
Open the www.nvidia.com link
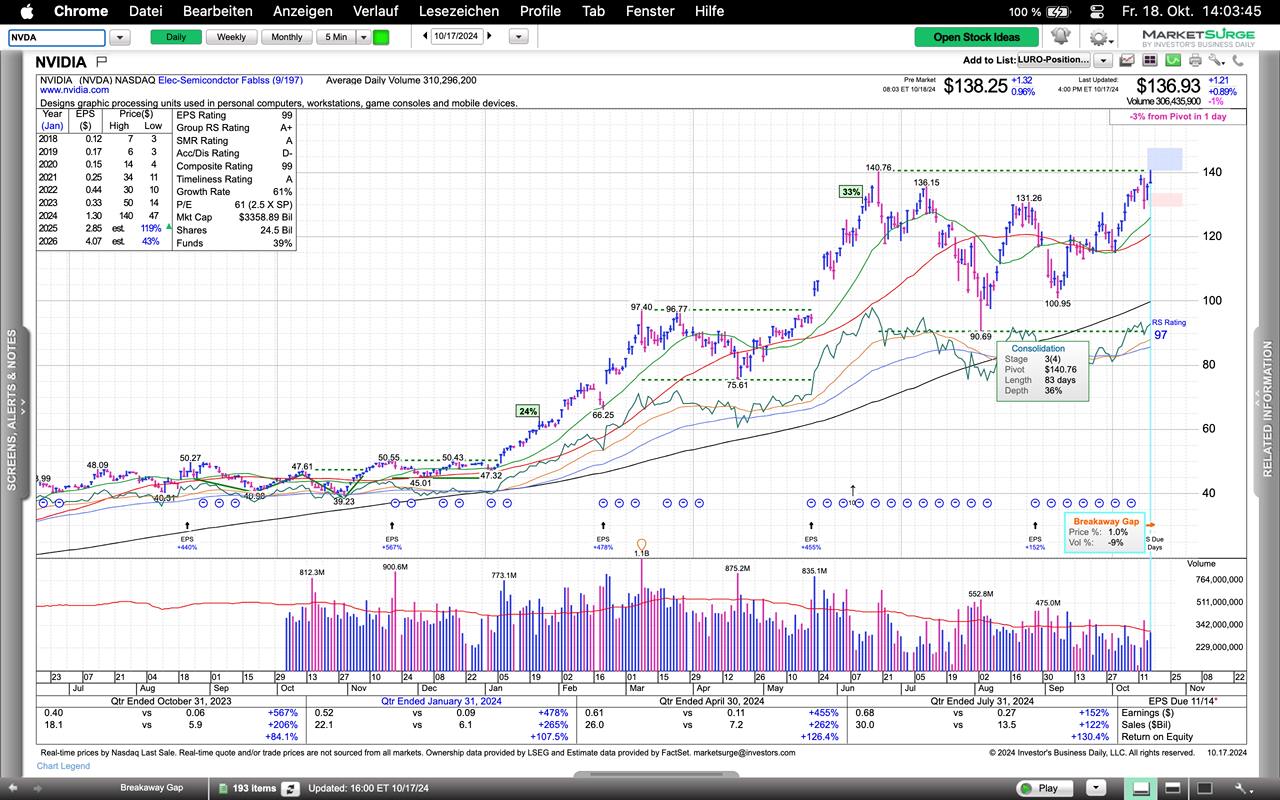coord(74,90)
